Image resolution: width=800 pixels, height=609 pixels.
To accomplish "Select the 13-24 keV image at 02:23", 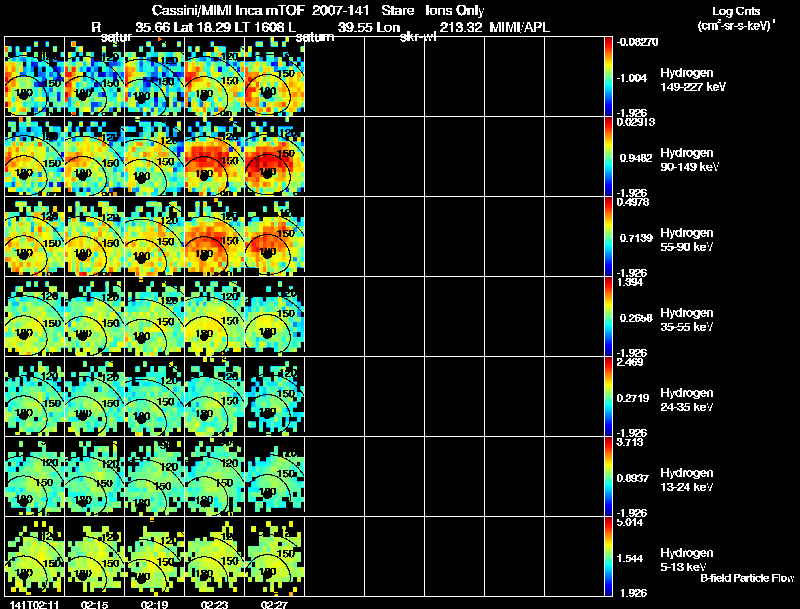I will [x=214, y=477].
